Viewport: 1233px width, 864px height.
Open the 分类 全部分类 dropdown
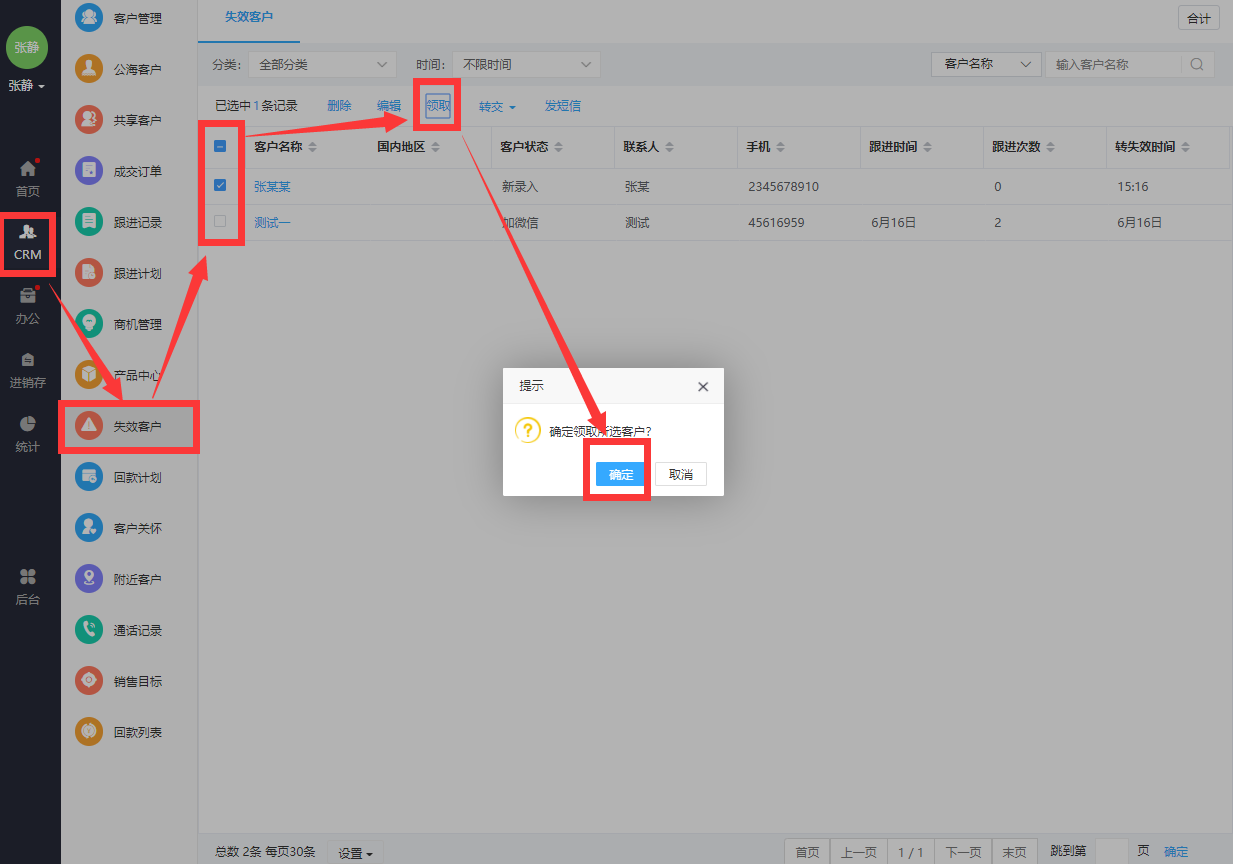point(322,64)
